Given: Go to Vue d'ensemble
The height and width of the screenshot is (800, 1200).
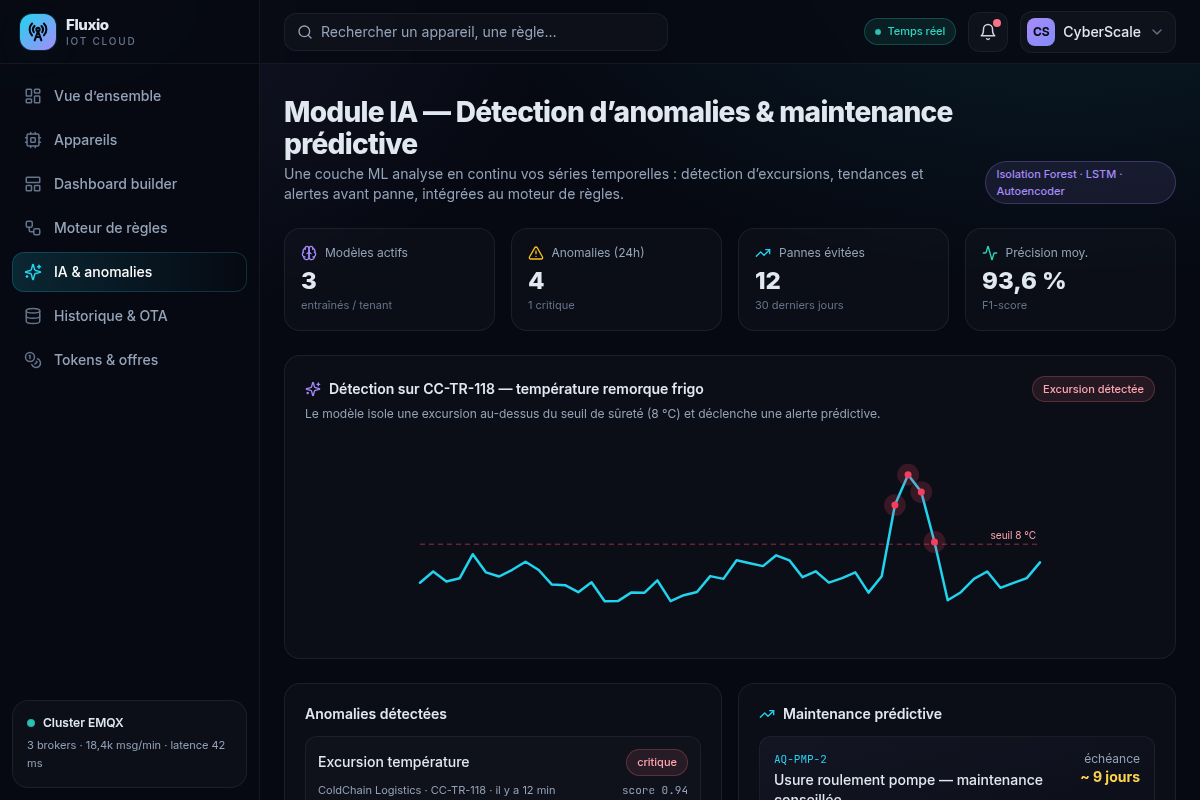Looking at the screenshot, I should (x=129, y=96).
